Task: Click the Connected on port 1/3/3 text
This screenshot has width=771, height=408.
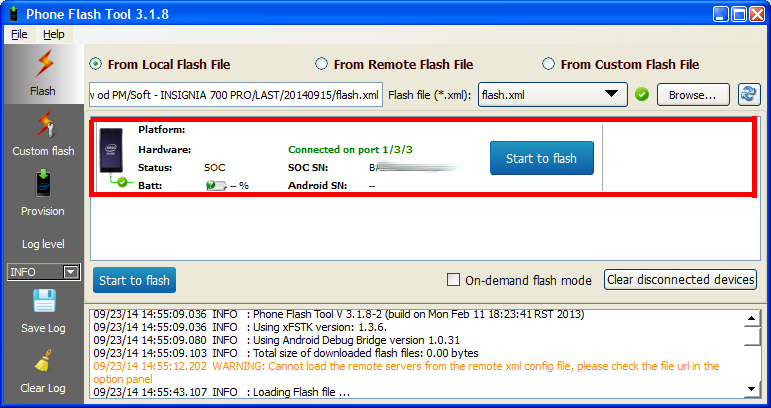Action: (x=350, y=149)
